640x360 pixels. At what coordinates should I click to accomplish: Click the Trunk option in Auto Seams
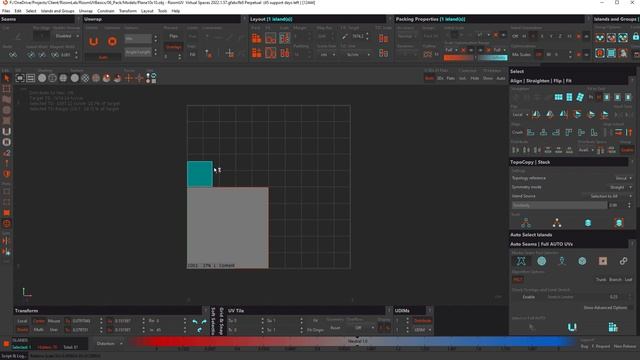click(x=601, y=280)
